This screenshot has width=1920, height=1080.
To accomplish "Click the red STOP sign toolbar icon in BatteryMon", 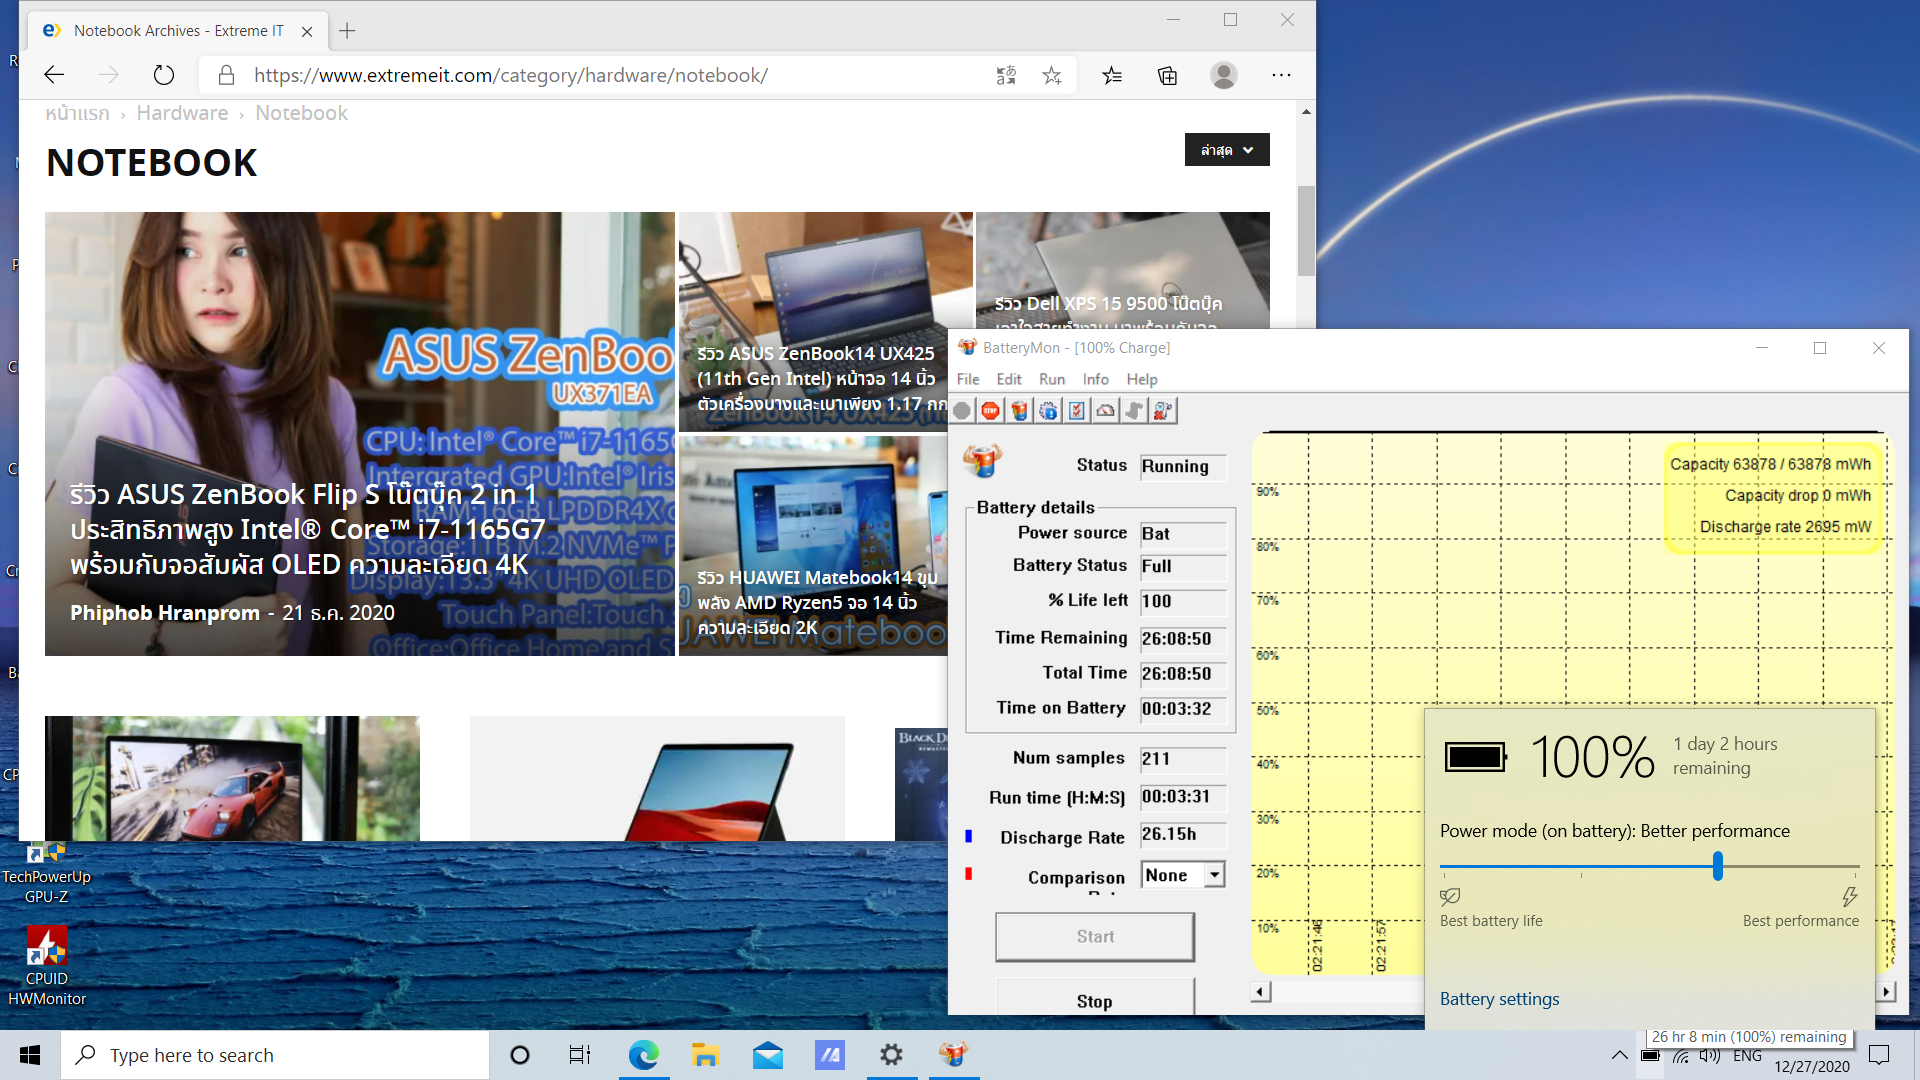I will click(990, 411).
